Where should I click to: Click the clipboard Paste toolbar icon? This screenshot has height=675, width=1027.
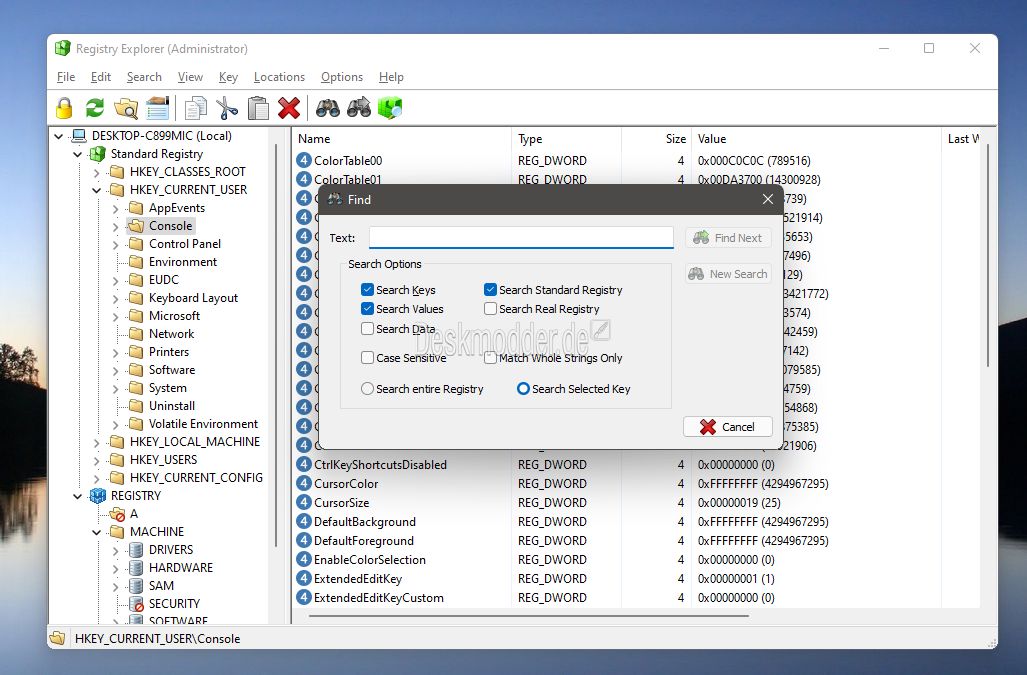[x=258, y=108]
